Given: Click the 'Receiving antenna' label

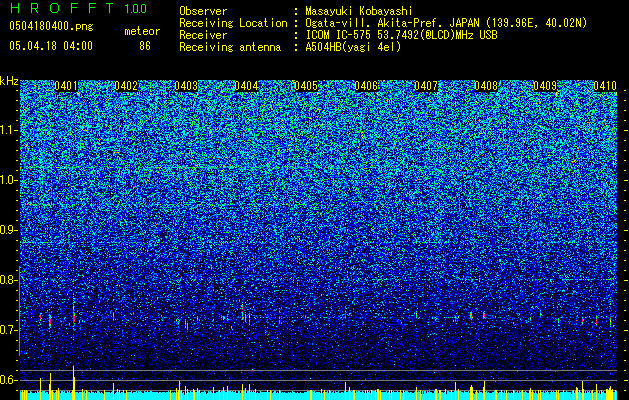Looking at the screenshot, I should (x=230, y=47).
